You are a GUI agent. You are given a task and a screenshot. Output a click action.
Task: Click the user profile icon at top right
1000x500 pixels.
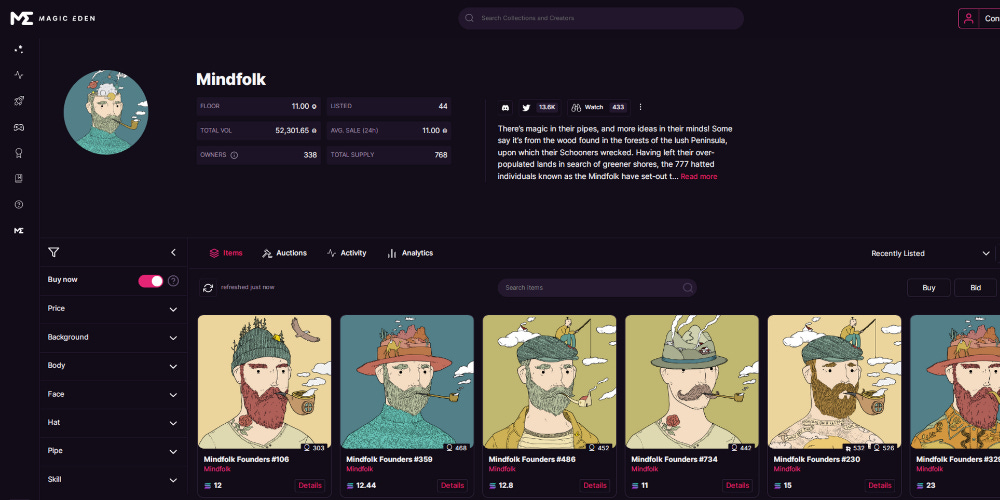968,18
